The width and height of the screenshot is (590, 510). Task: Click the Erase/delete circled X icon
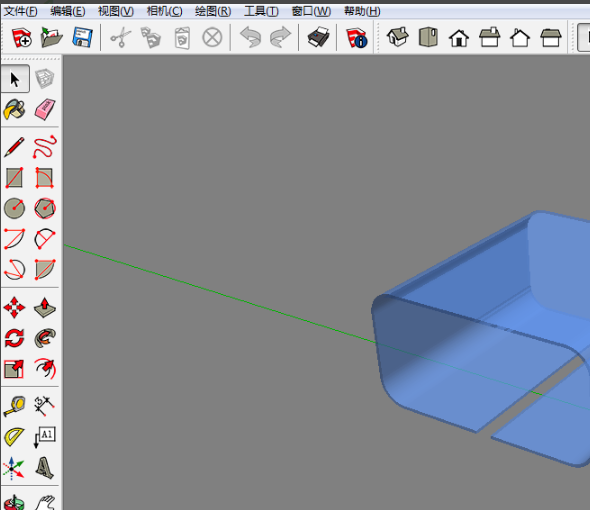tap(212, 37)
